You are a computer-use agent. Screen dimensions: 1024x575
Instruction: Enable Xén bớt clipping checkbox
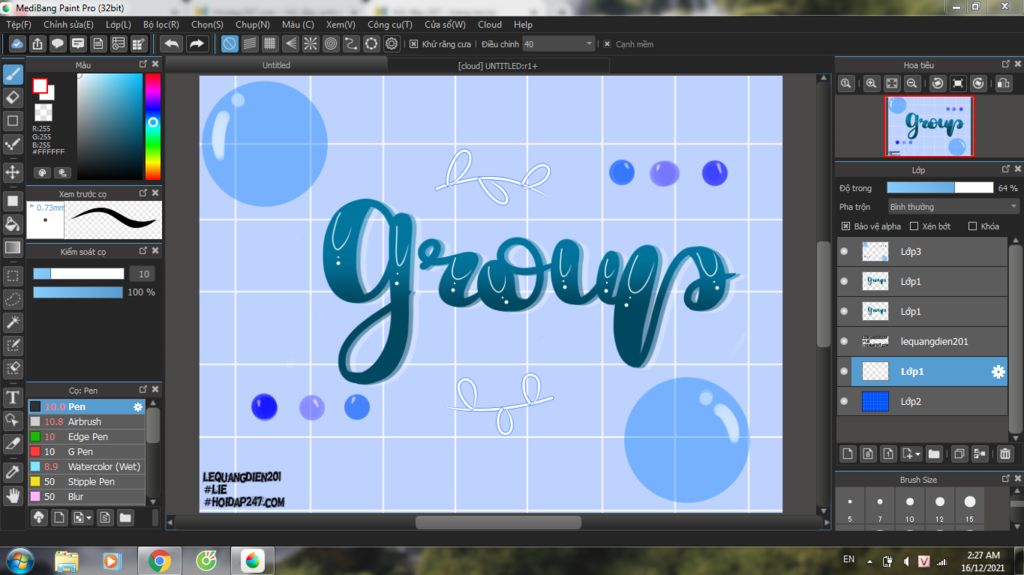pyautogui.click(x=914, y=226)
